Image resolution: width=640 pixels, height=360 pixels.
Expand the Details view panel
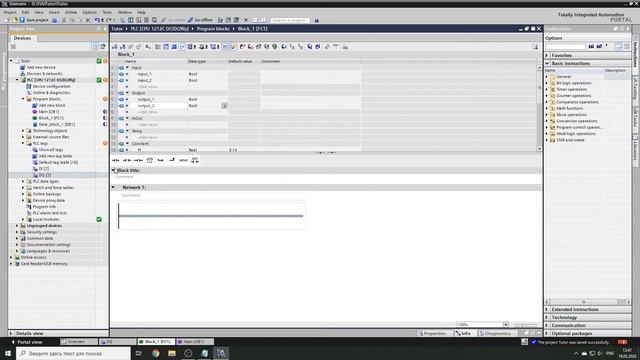[x=11, y=333]
